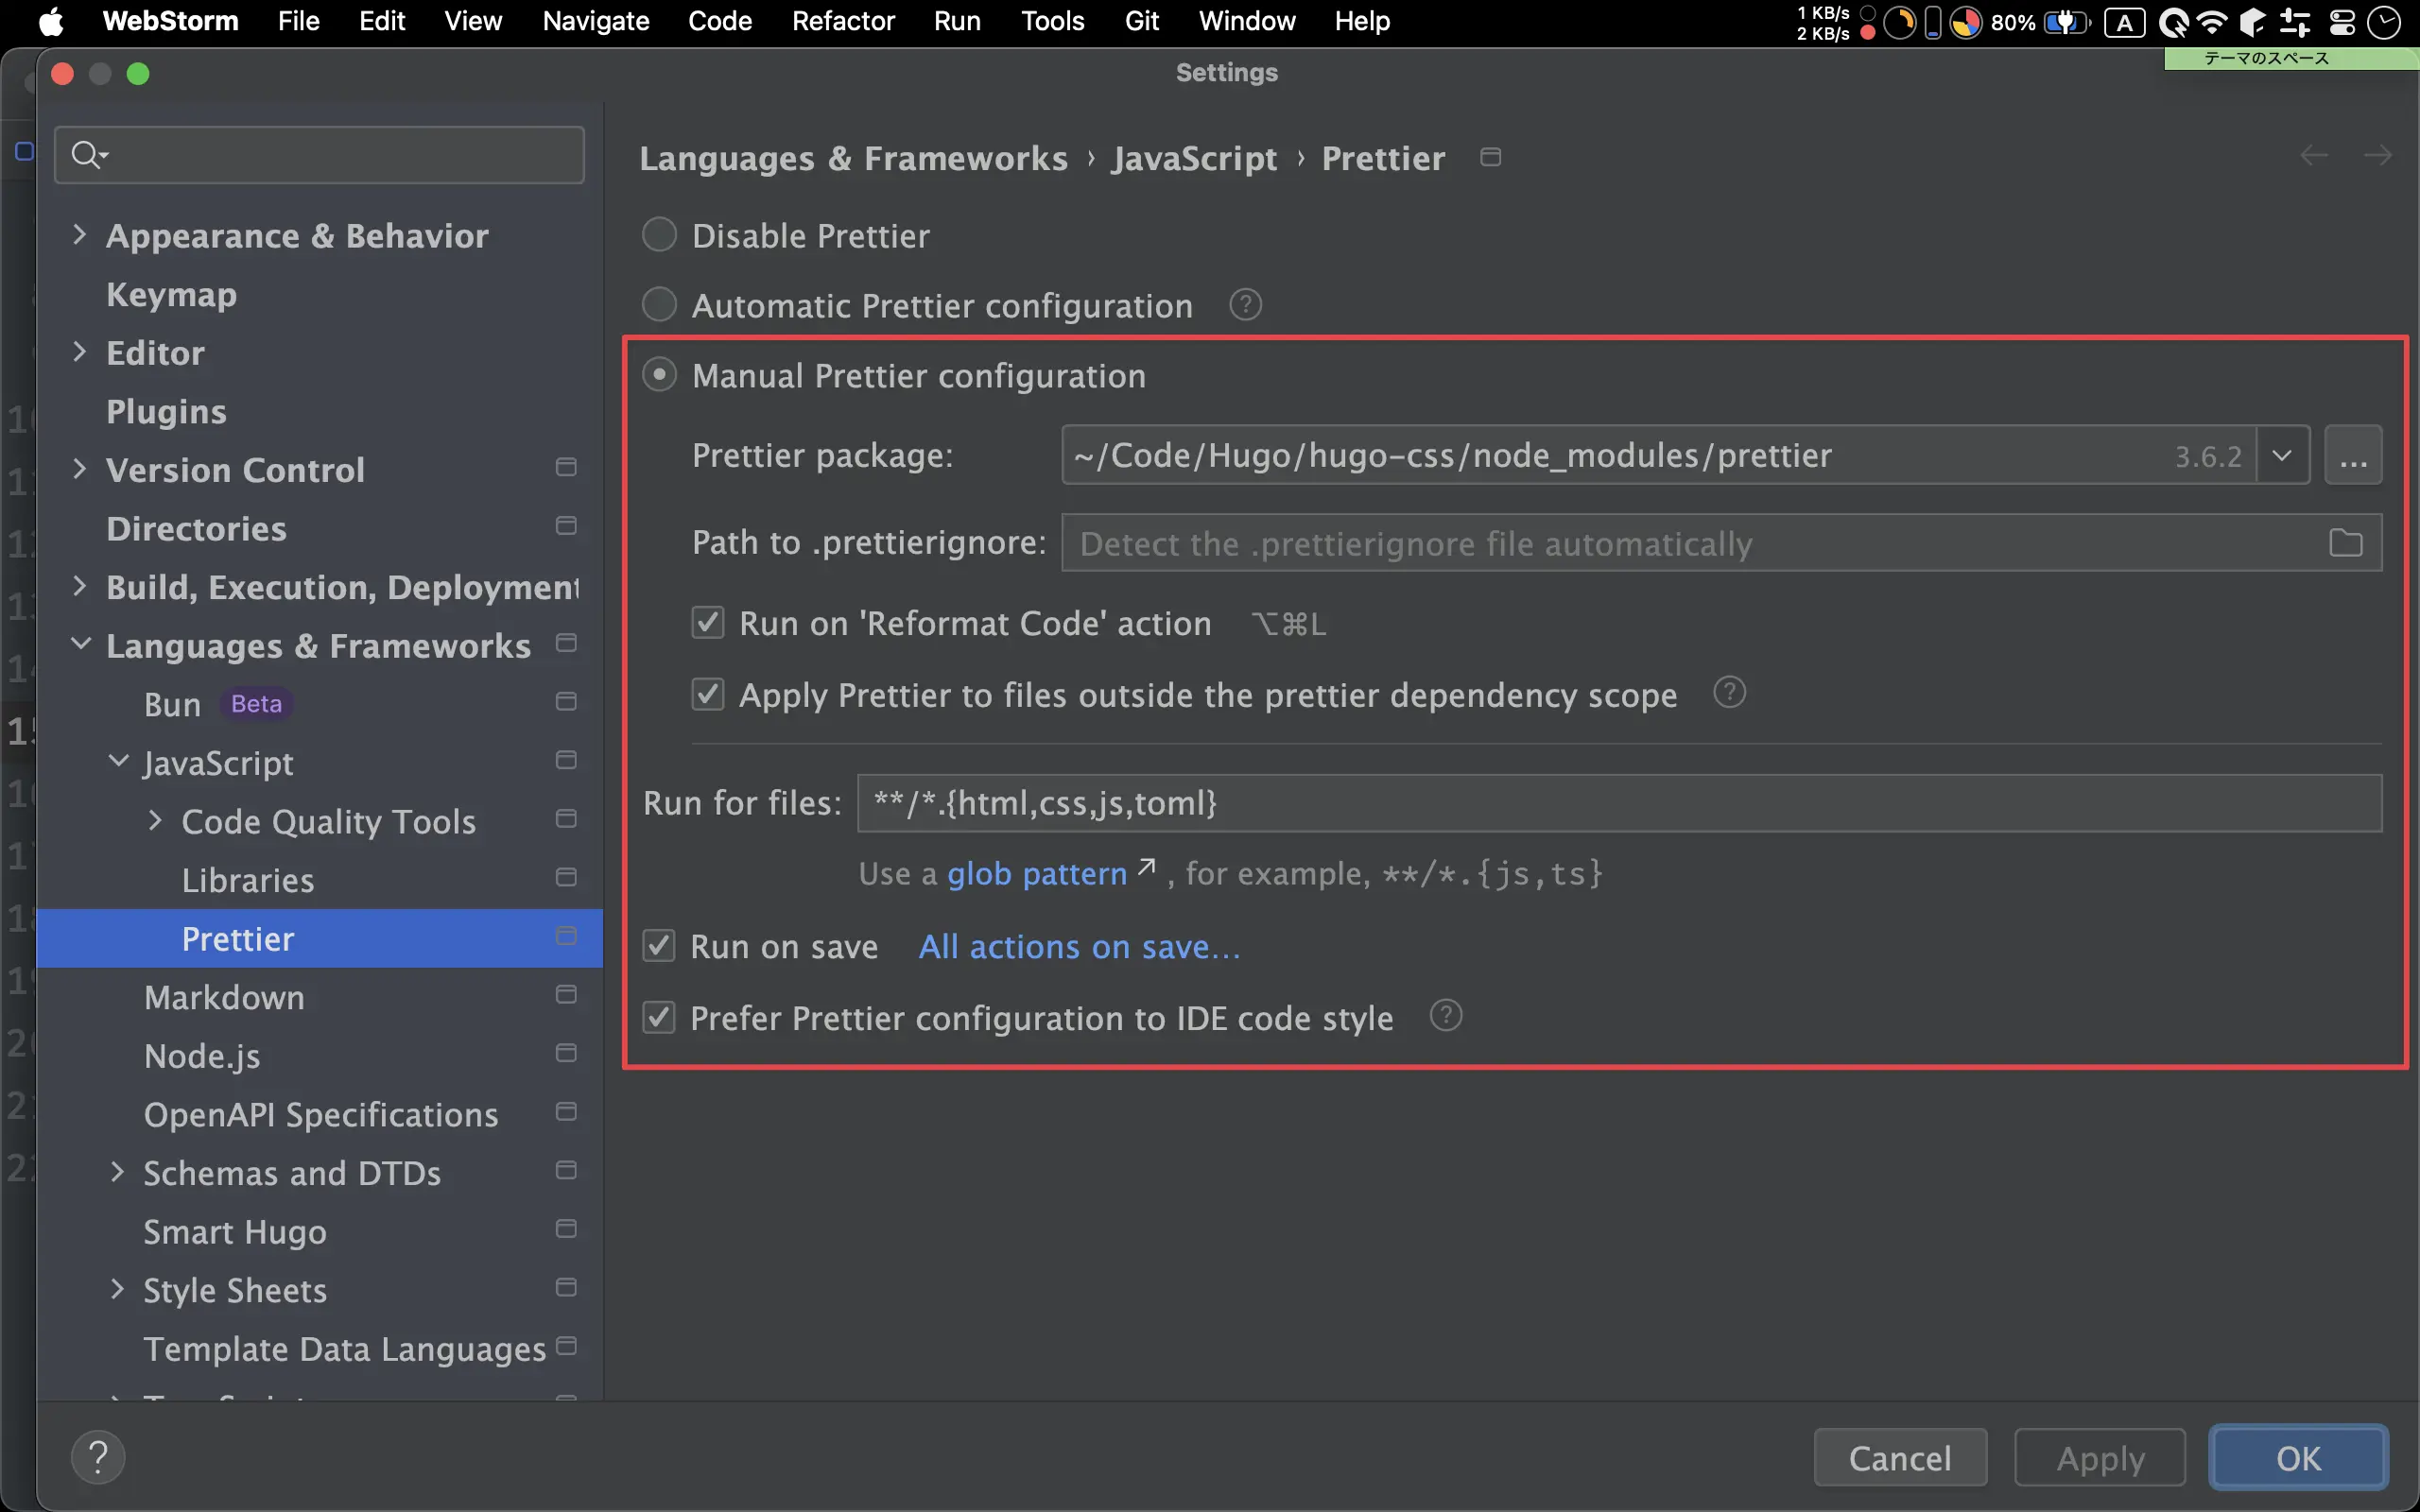
Task: Click the back arrow in the settings header
Action: pyautogui.click(x=2314, y=156)
